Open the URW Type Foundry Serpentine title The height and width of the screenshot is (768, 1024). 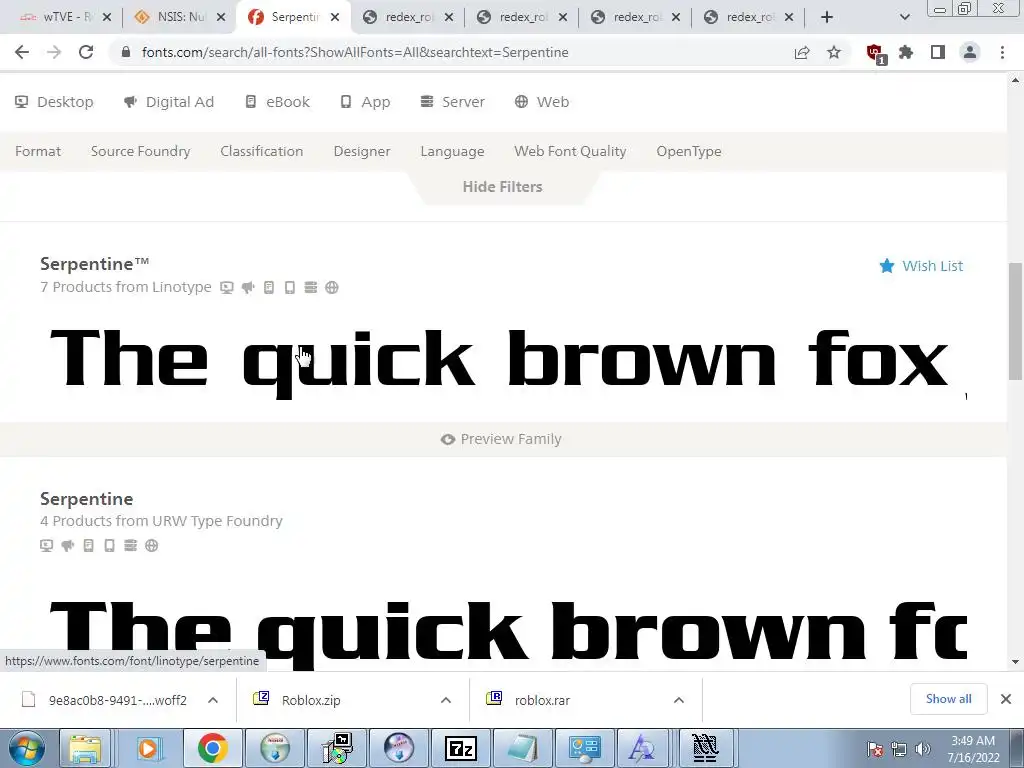(x=86, y=499)
